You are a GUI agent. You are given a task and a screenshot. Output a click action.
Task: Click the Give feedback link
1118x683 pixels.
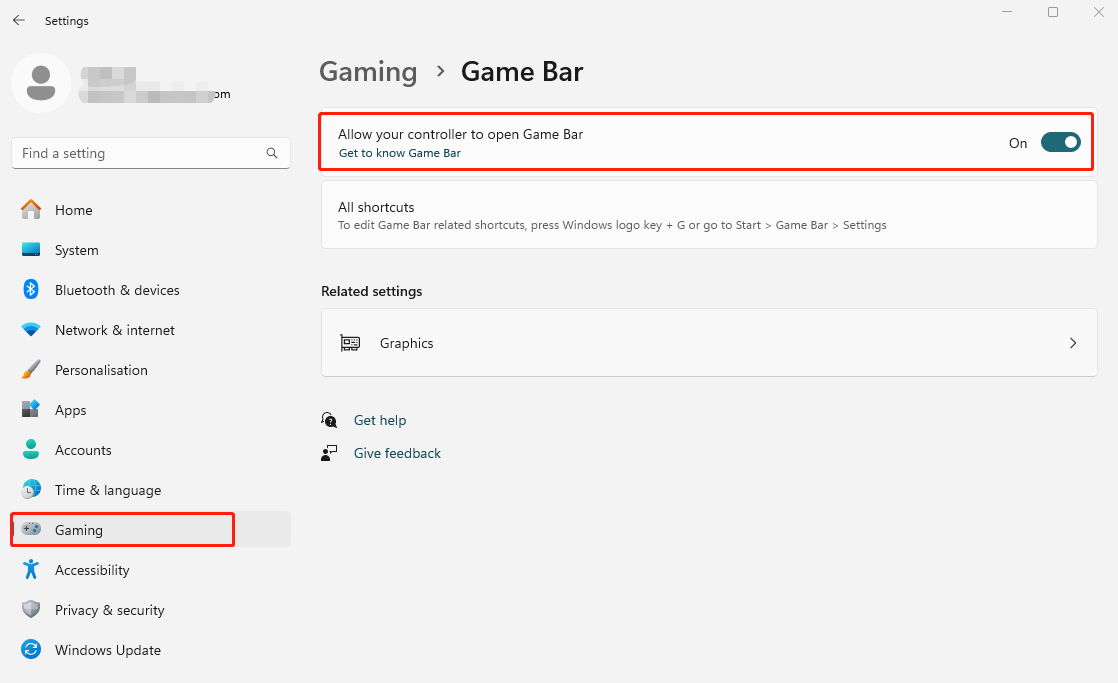click(x=397, y=453)
